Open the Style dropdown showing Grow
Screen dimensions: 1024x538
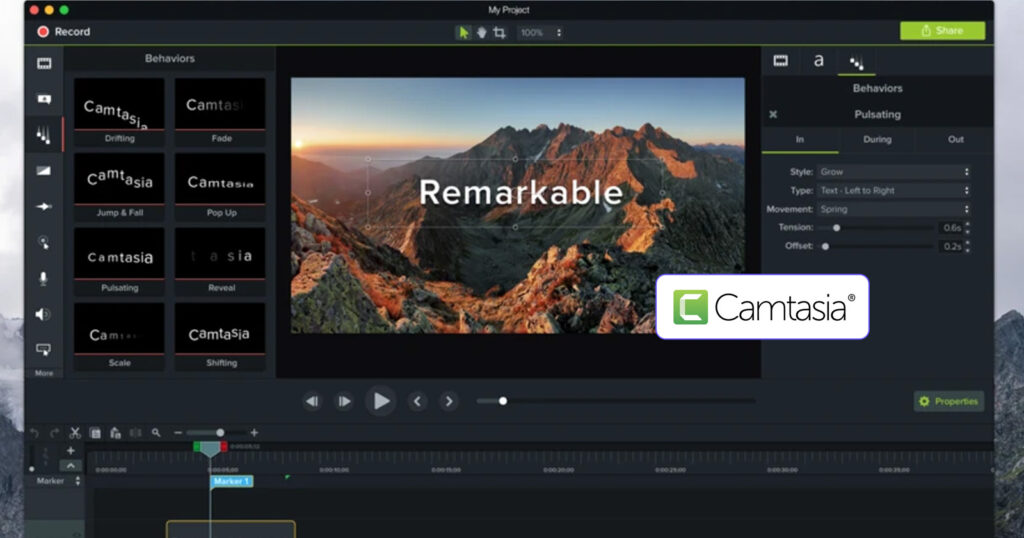coord(893,172)
